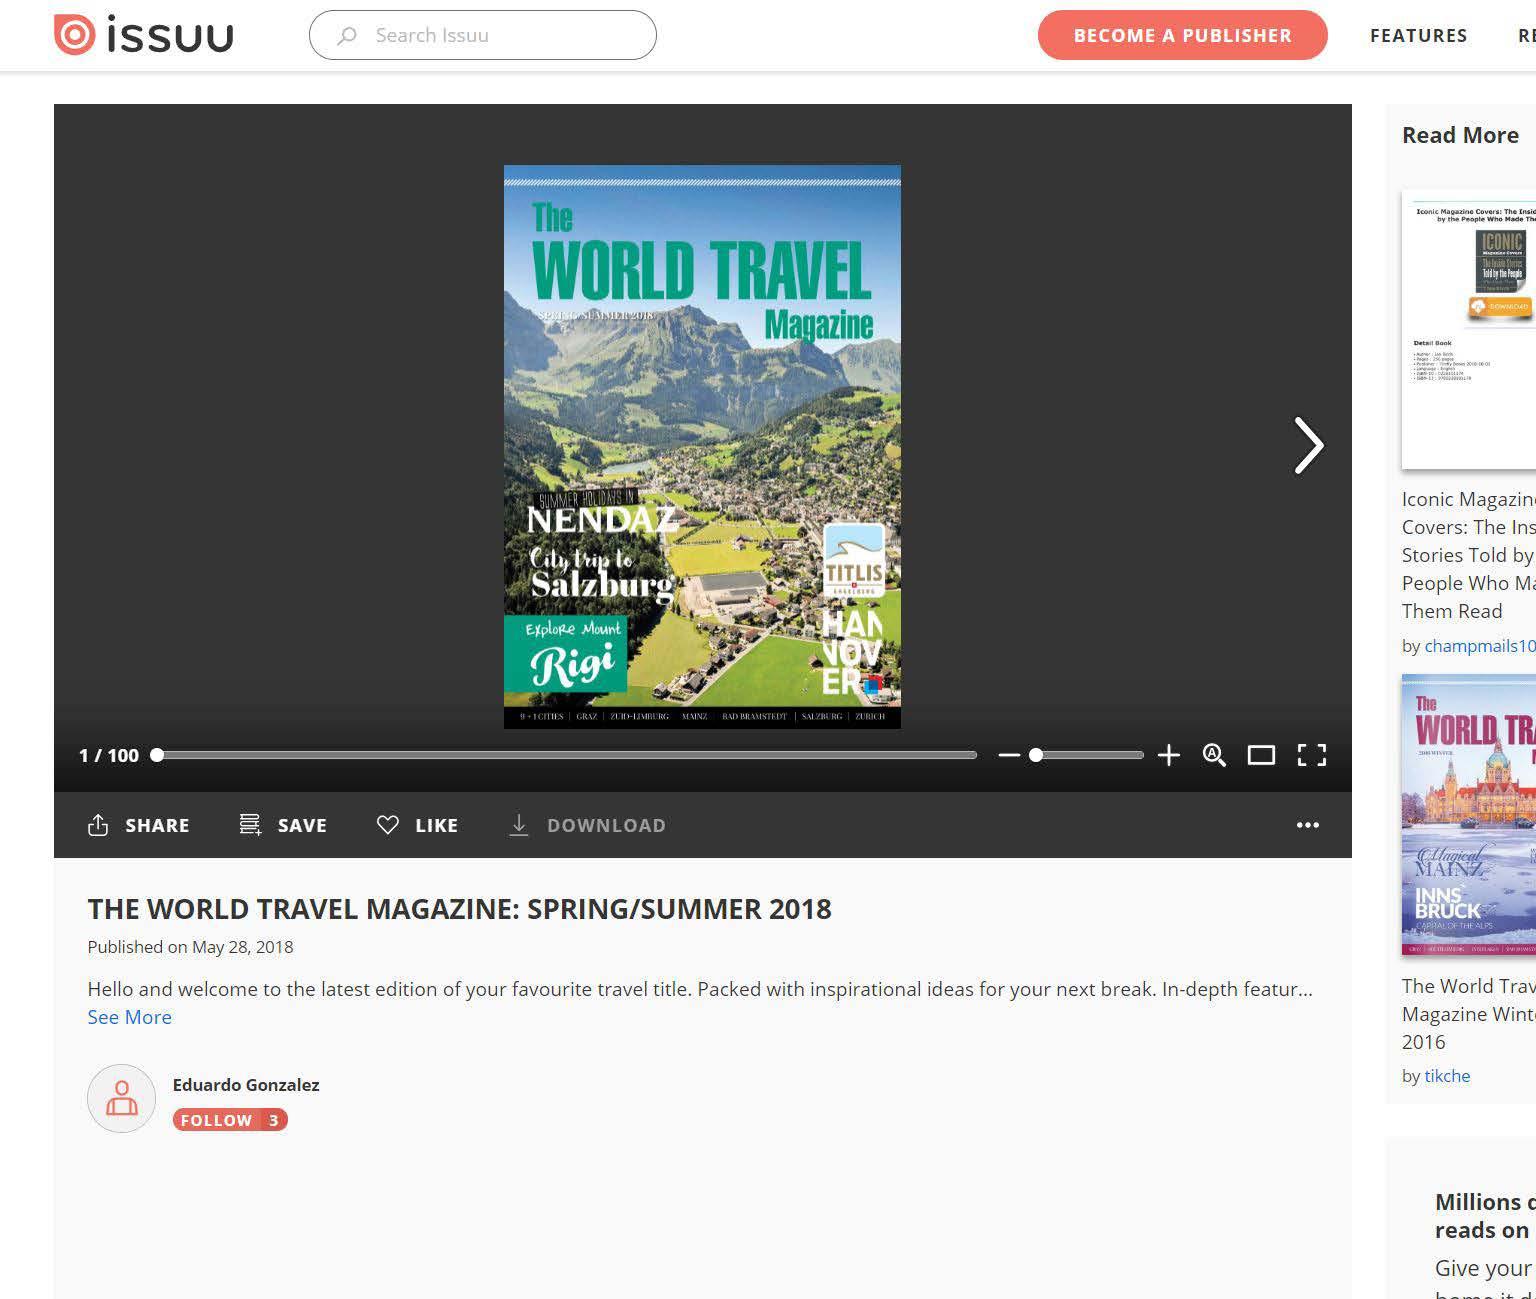
Task: Visit champmails publisher link
Action: tap(1480, 646)
